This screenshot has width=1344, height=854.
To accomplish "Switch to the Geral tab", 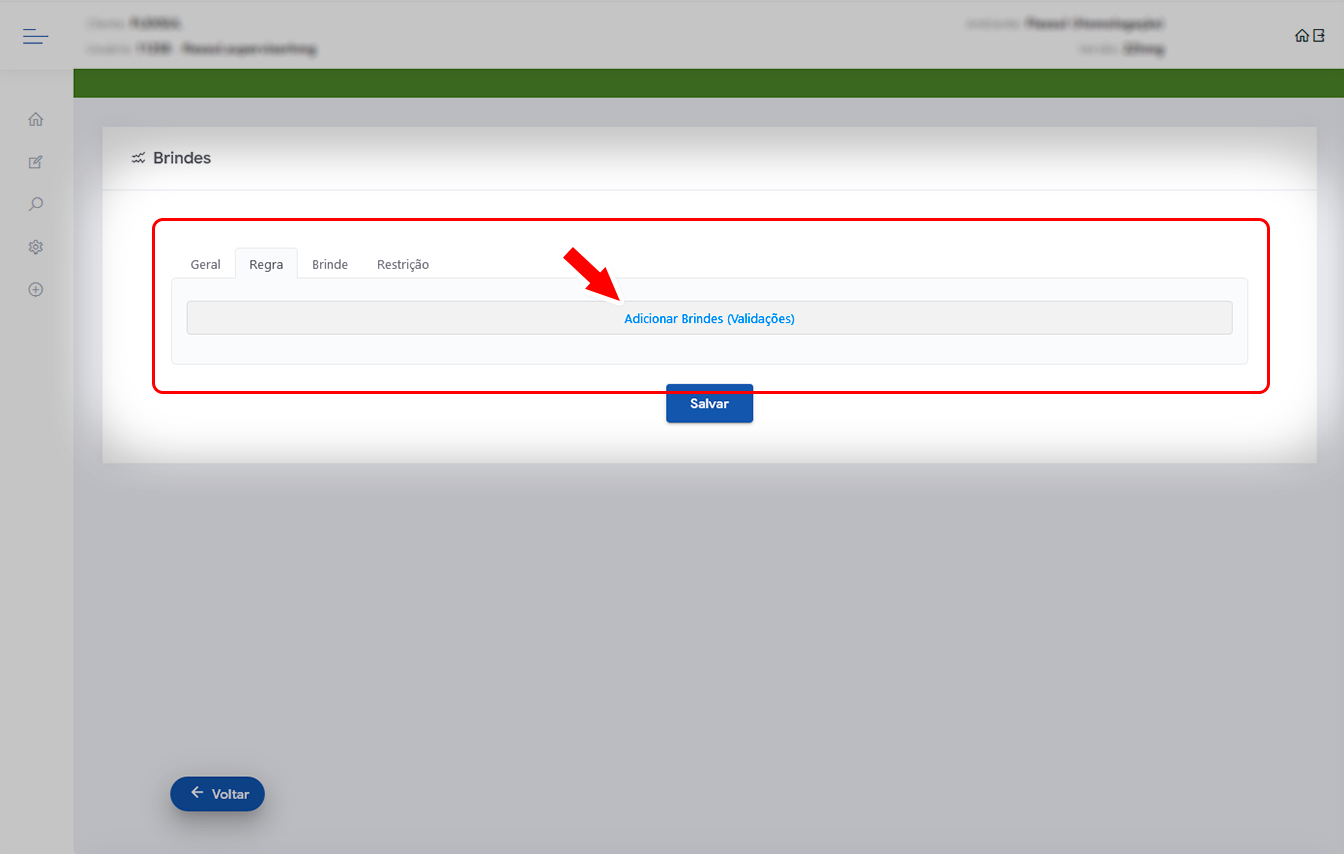I will coord(206,264).
